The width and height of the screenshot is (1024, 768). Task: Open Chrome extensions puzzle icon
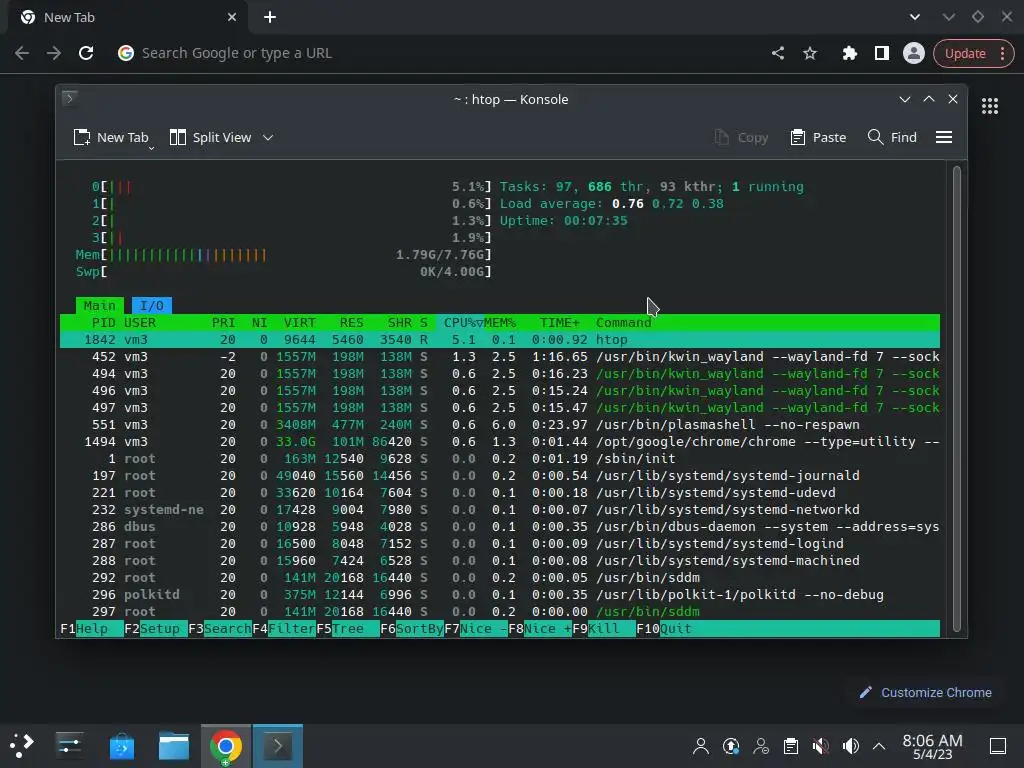tap(849, 53)
